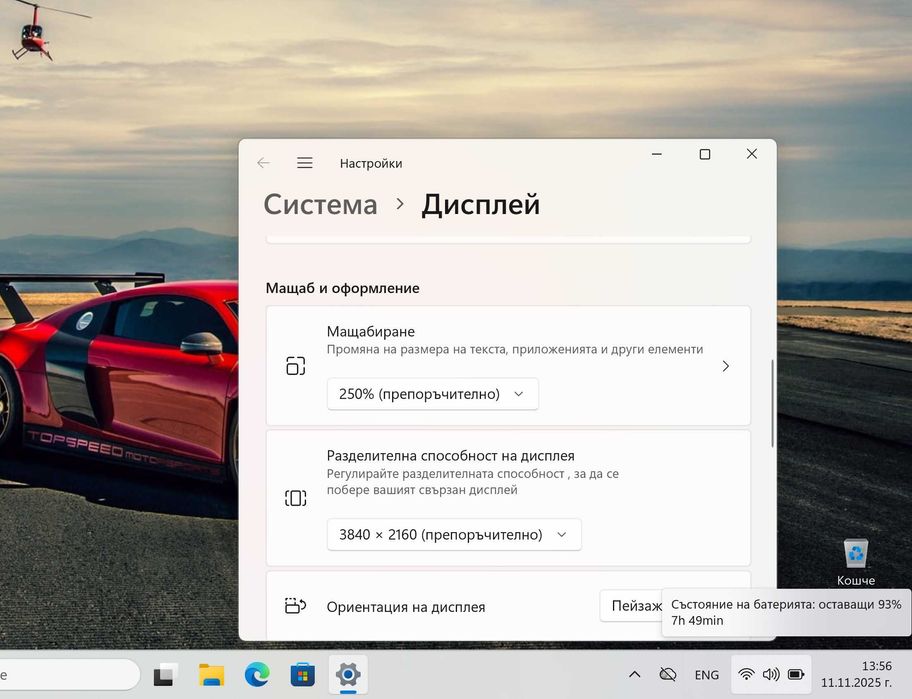Open the Пейзаж orientation dropdown
Screen dimensions: 912x699
(x=631, y=606)
